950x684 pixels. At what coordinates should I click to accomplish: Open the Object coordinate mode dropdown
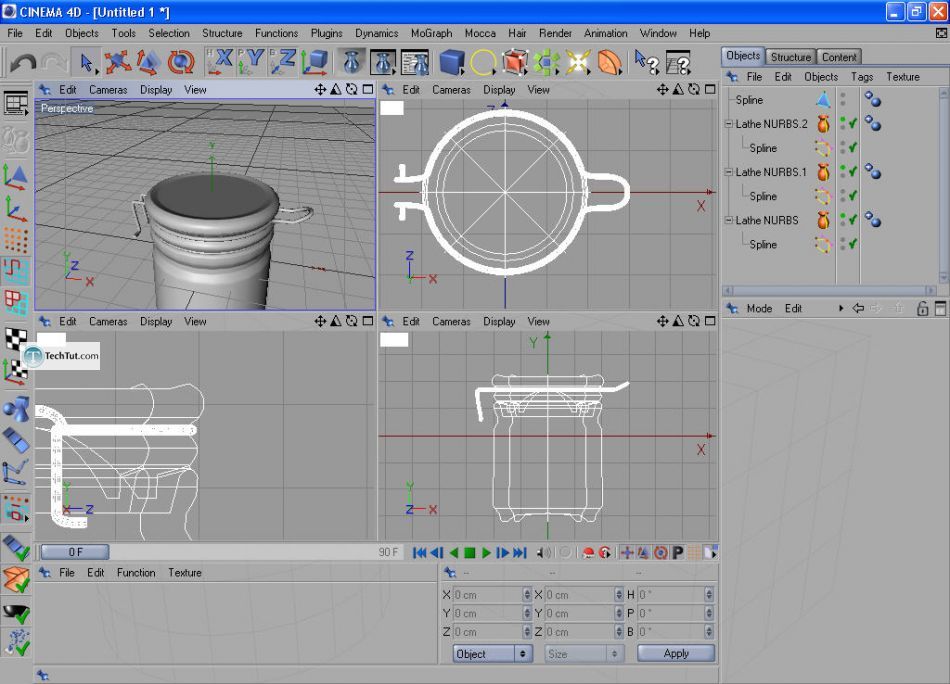click(492, 654)
